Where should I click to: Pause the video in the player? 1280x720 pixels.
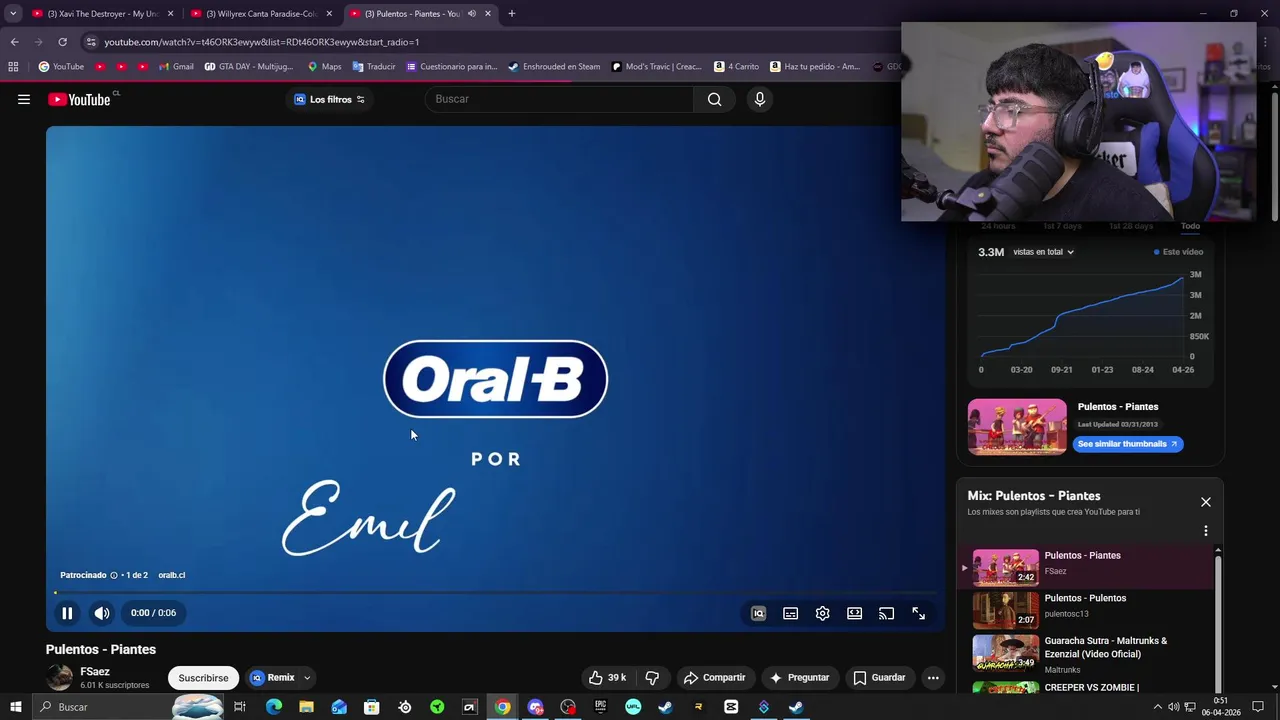[67, 613]
